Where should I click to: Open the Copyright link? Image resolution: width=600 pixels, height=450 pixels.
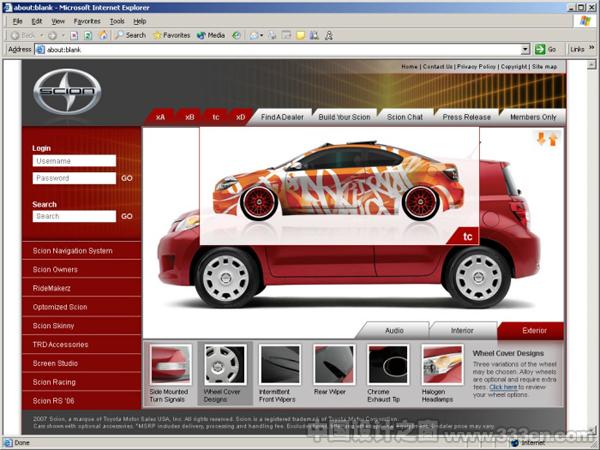click(x=514, y=67)
